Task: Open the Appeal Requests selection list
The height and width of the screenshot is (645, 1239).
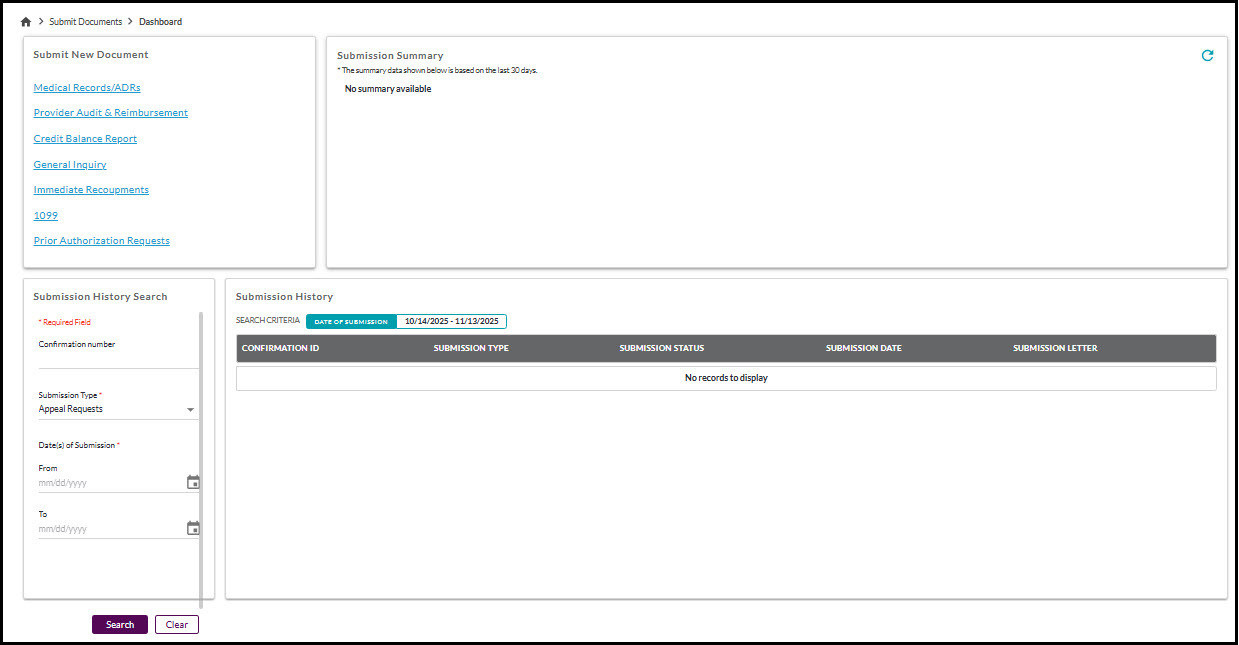Action: (110, 409)
